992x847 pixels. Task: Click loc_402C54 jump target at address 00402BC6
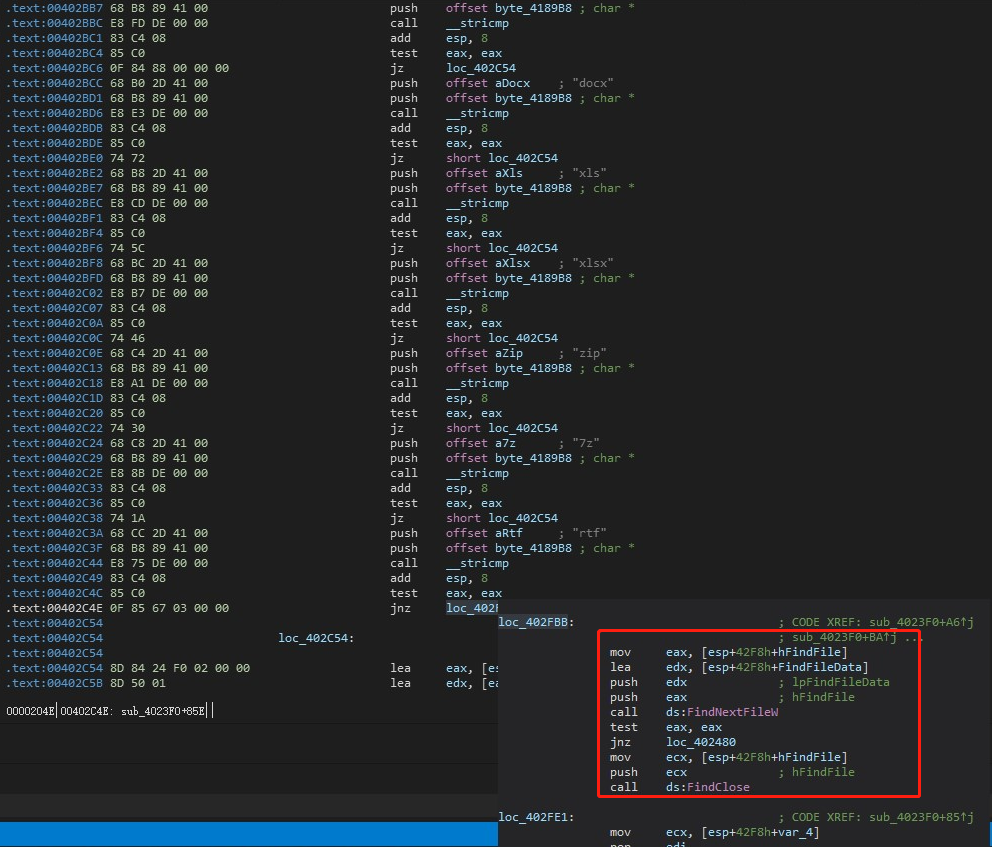[481, 68]
